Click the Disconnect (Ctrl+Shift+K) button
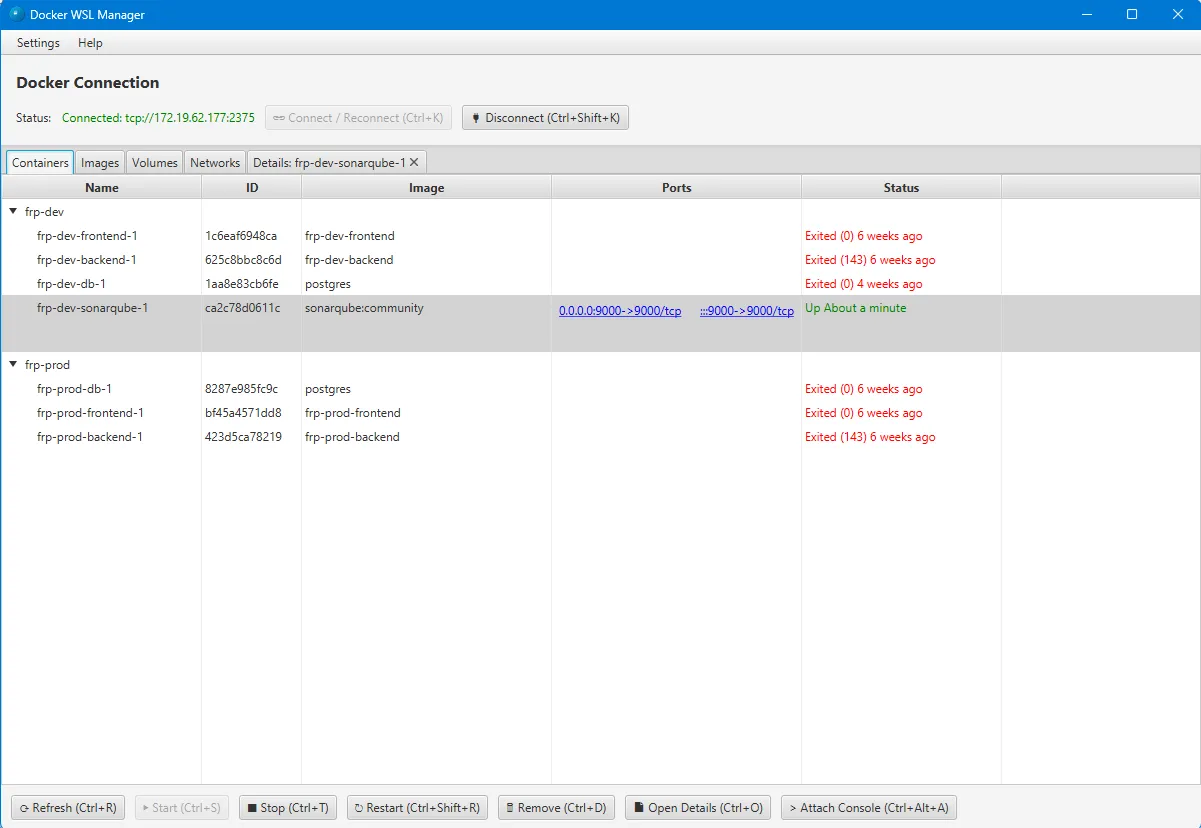The width and height of the screenshot is (1201, 828). [x=545, y=118]
